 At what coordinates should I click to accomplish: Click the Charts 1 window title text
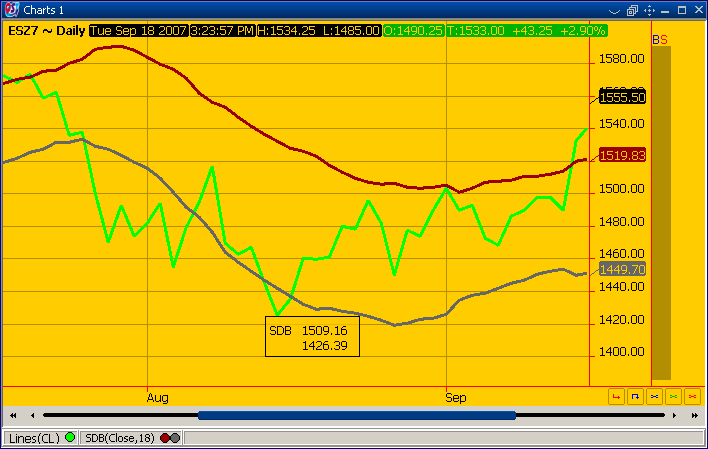(x=43, y=10)
